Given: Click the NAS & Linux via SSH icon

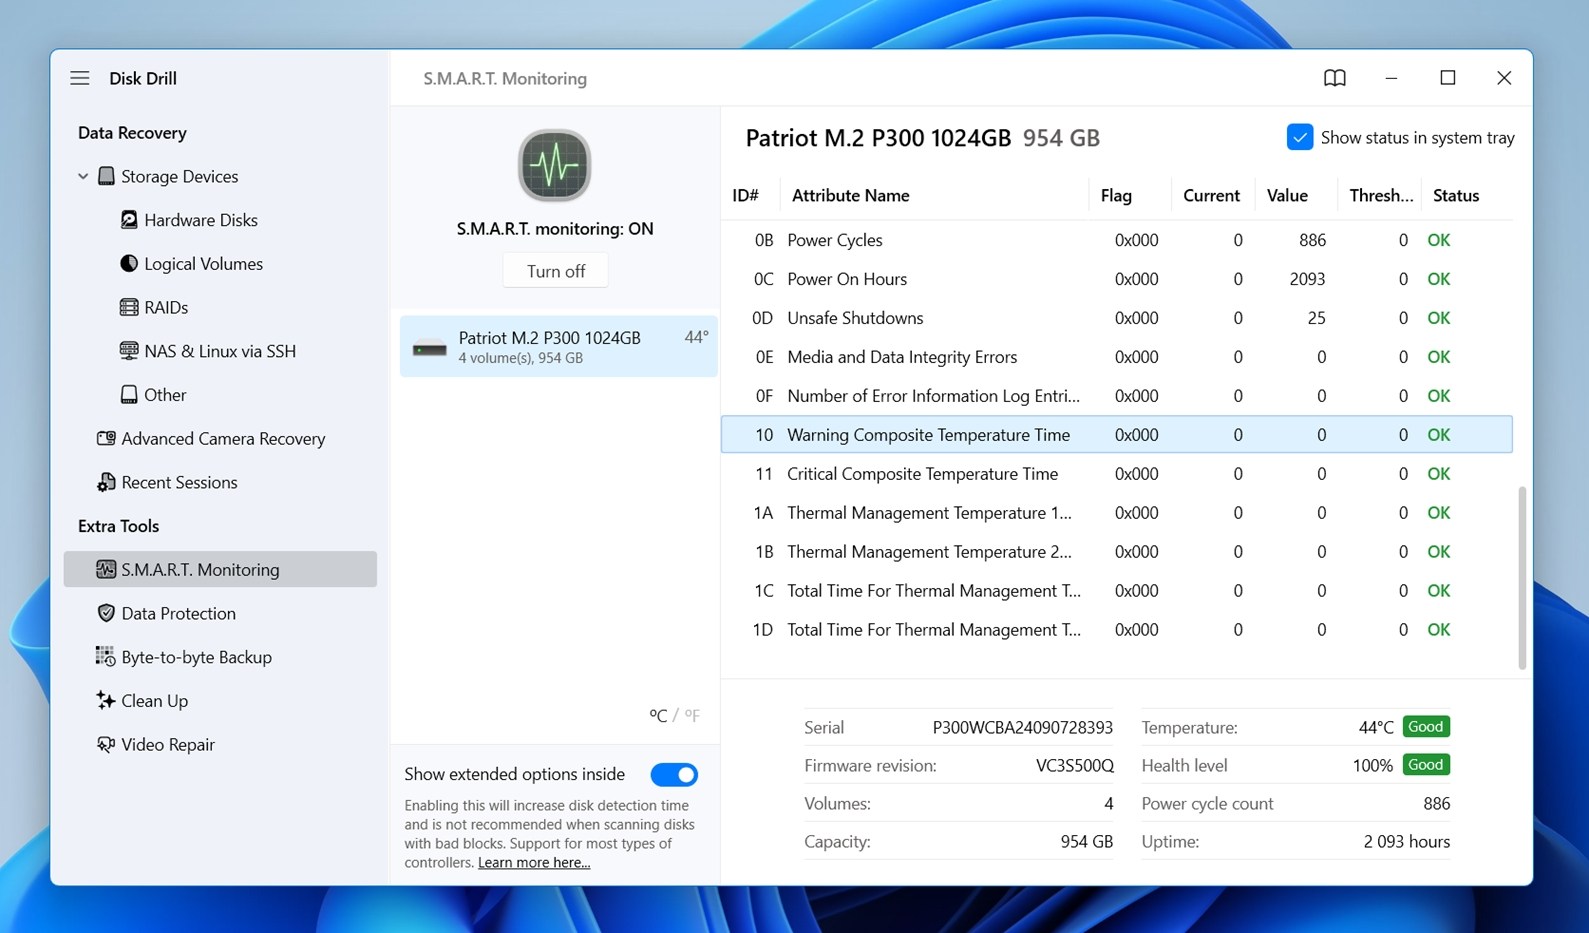Looking at the screenshot, I should pyautogui.click(x=129, y=351).
